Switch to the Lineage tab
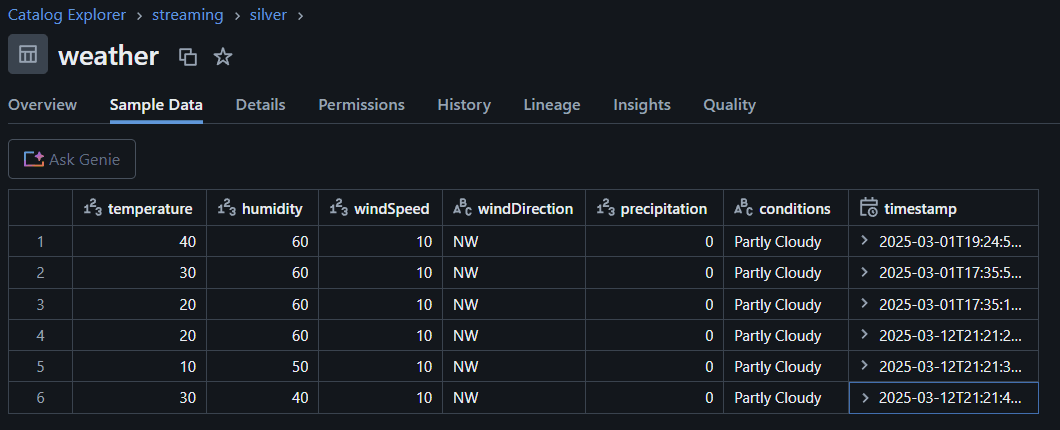The height and width of the screenshot is (430, 1060). (552, 105)
